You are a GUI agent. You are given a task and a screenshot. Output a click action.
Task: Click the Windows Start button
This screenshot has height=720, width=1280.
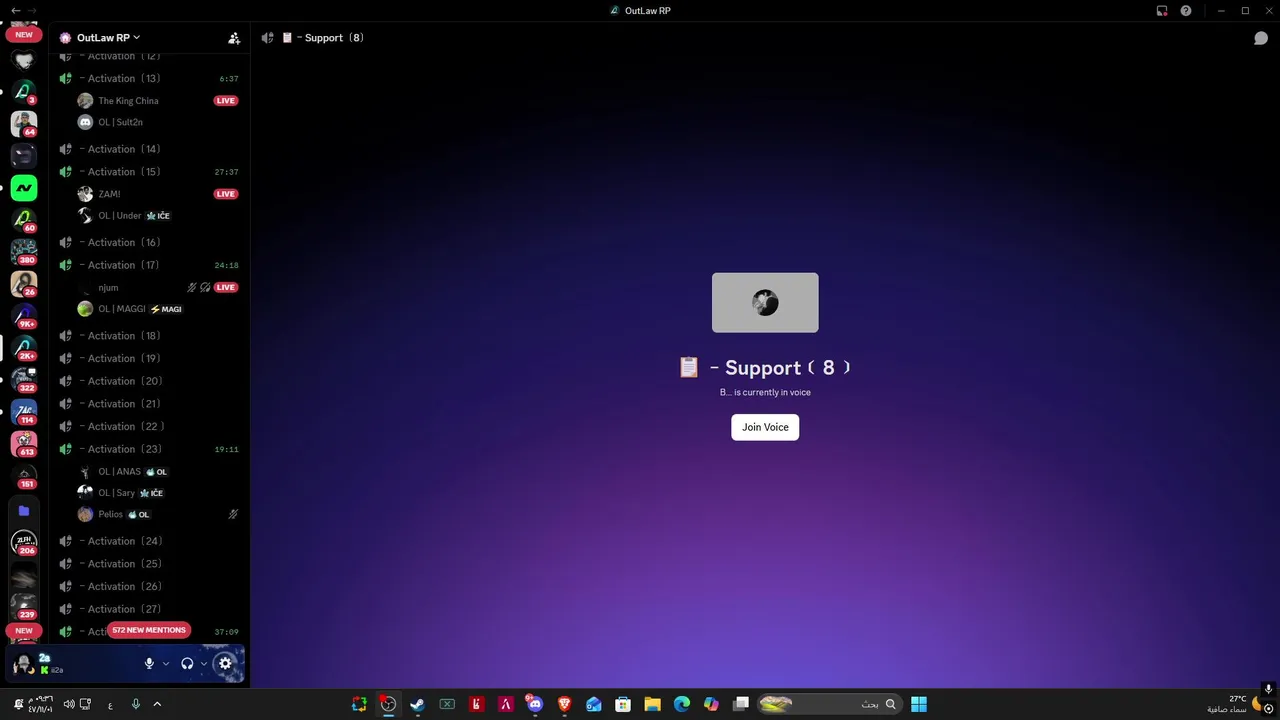coord(918,704)
